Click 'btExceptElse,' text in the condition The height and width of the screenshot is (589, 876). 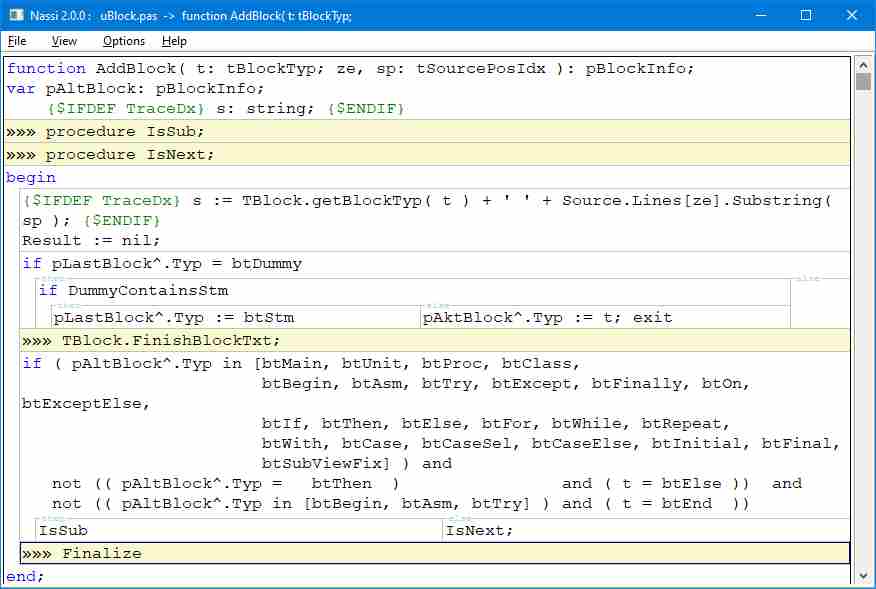pyautogui.click(x=85, y=404)
